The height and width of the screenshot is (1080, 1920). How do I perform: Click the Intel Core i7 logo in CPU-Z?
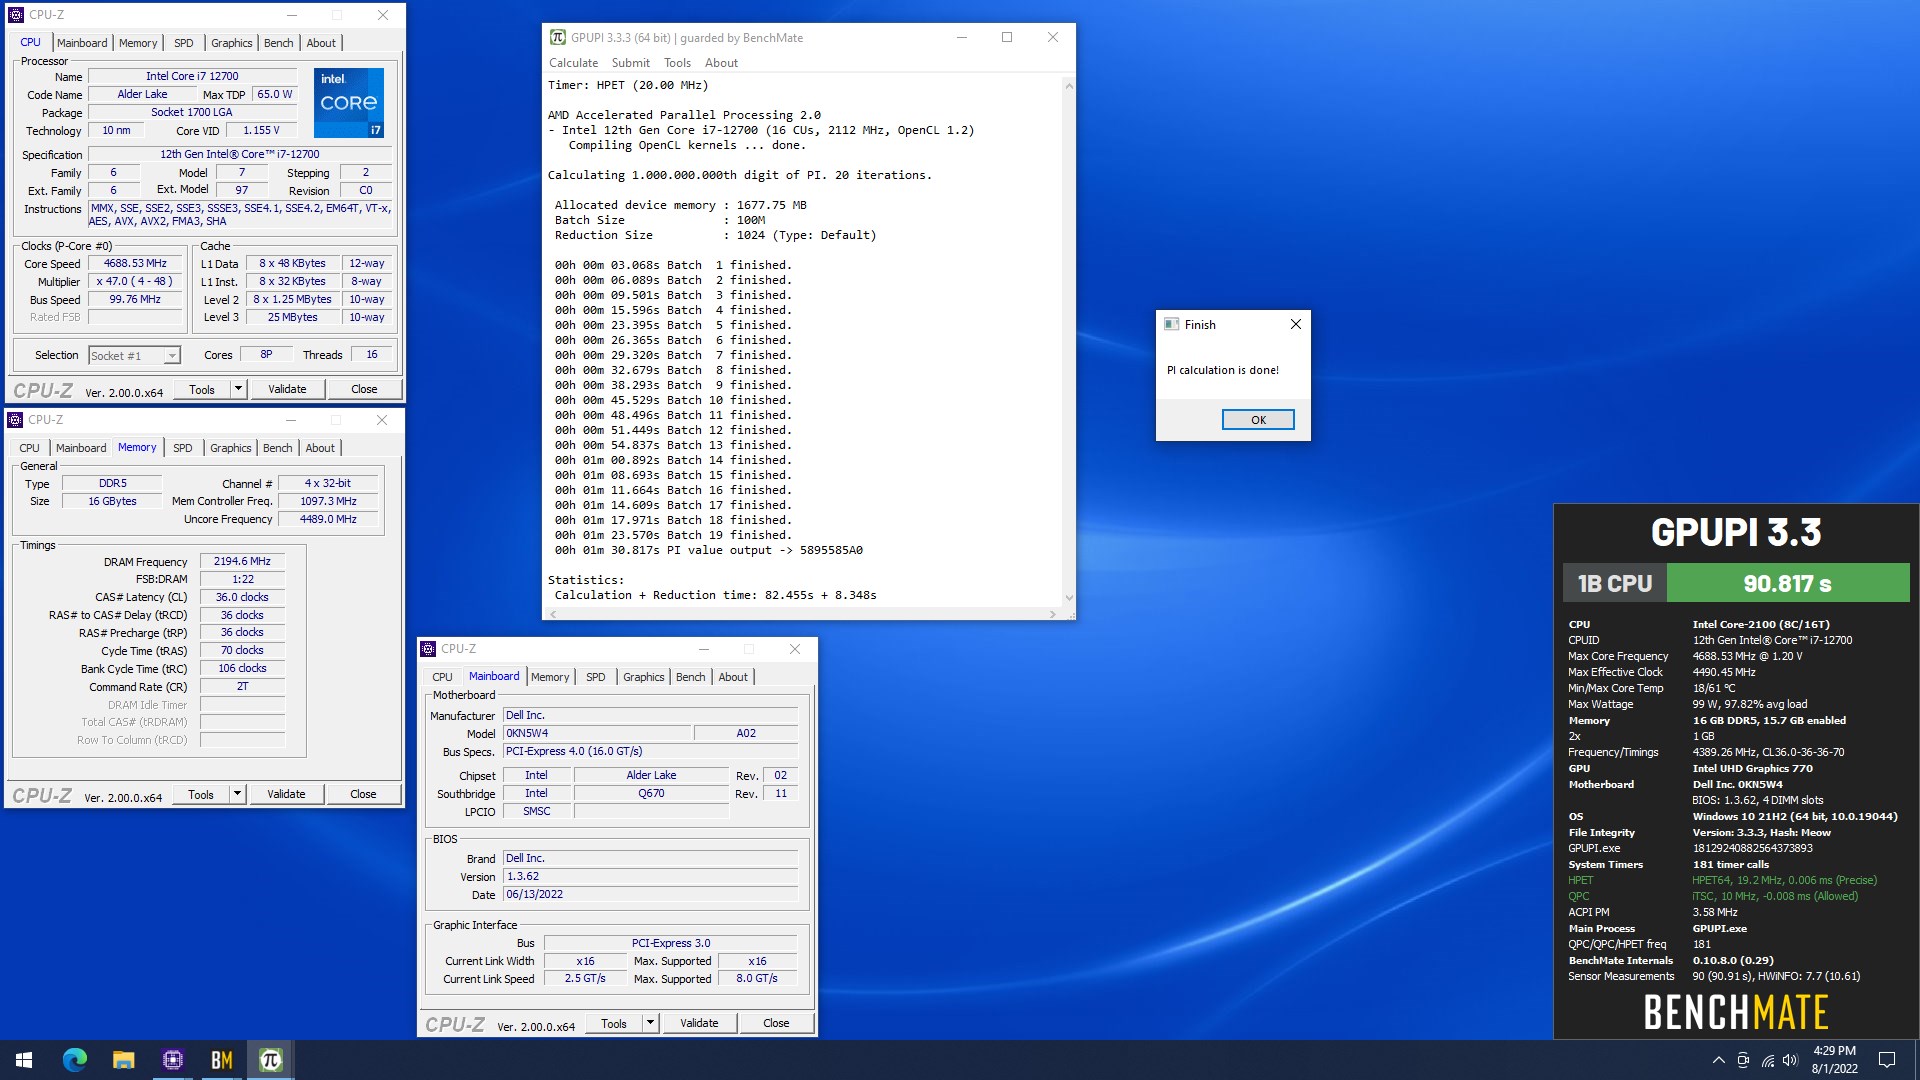pyautogui.click(x=349, y=103)
